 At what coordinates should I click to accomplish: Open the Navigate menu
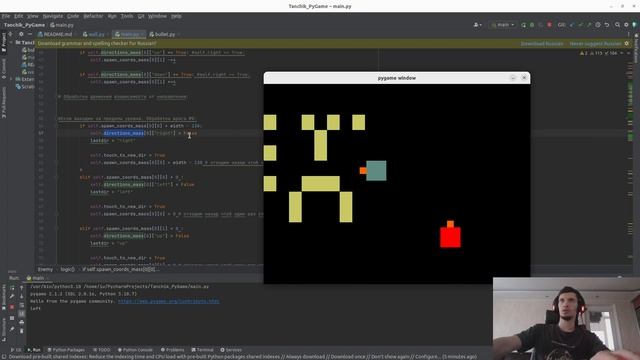point(53,16)
